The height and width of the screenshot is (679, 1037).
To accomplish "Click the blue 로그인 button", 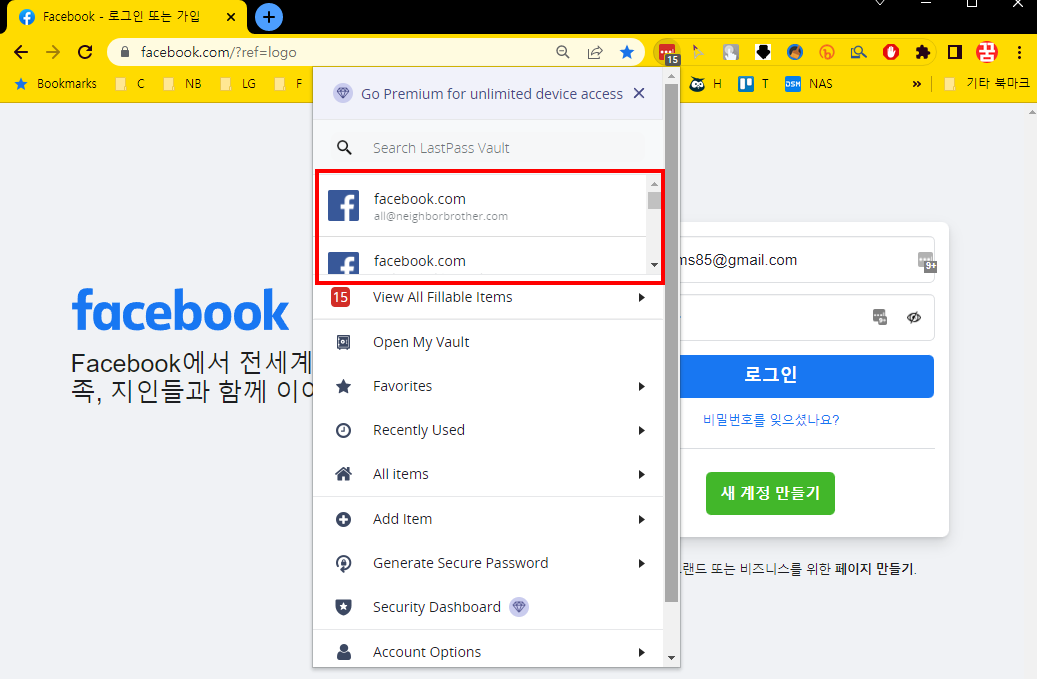I will (807, 376).
